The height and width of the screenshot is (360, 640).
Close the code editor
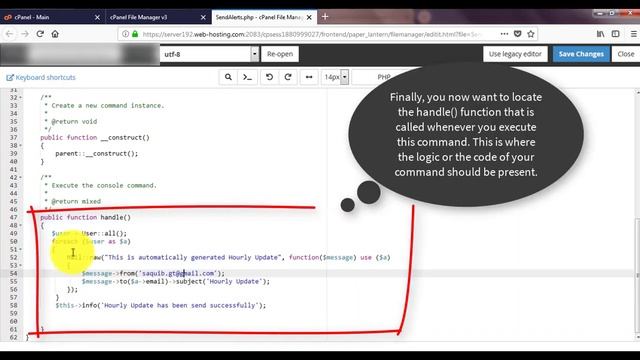pos(625,54)
